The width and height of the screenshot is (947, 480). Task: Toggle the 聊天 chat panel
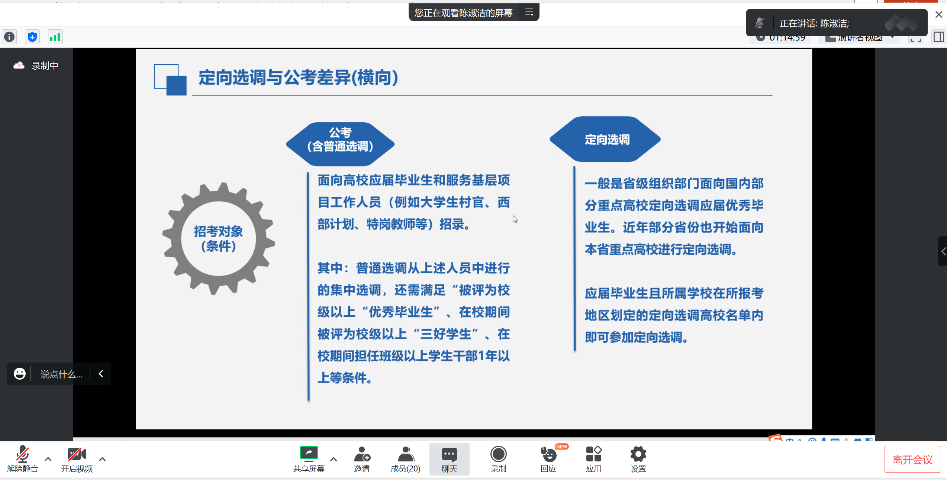click(x=449, y=458)
